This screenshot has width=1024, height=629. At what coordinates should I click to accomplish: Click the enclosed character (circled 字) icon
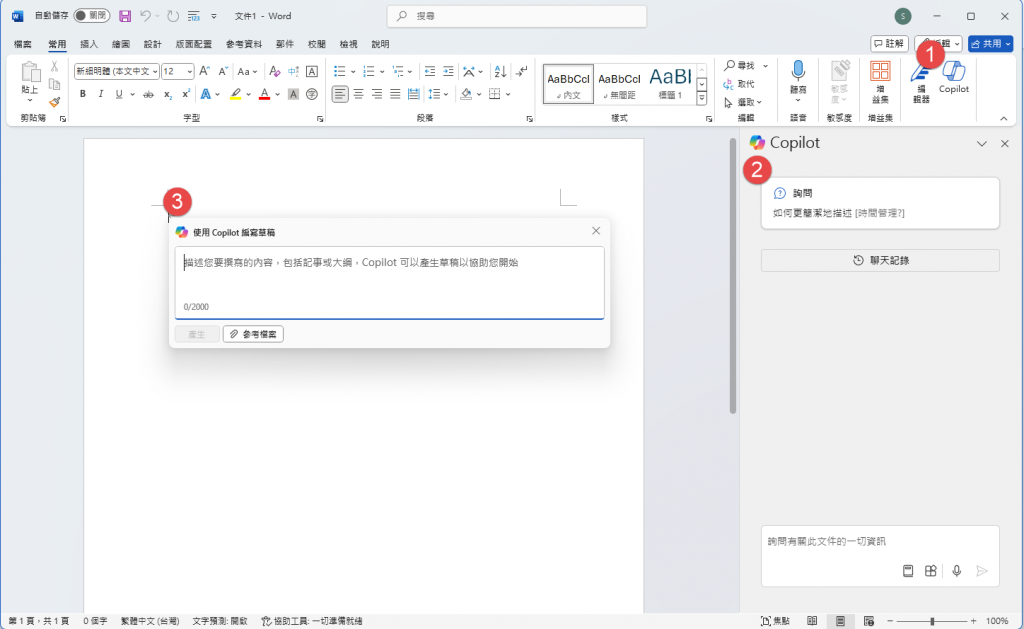[x=312, y=94]
